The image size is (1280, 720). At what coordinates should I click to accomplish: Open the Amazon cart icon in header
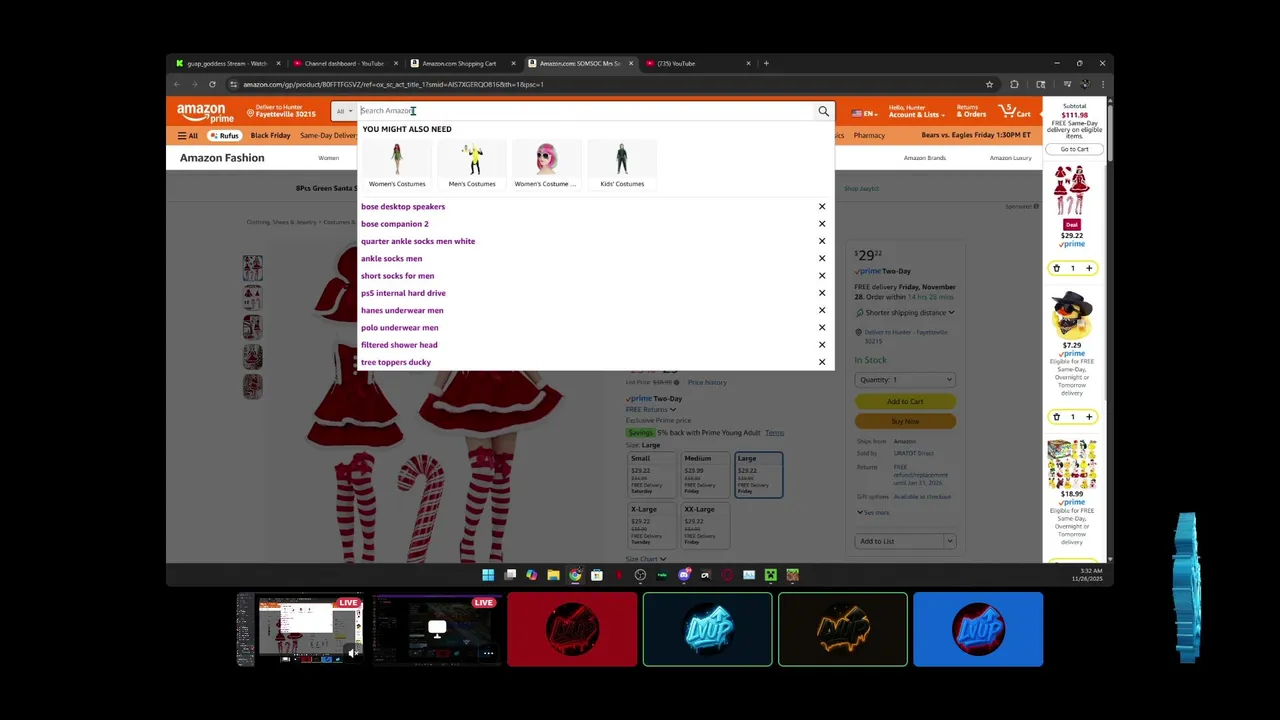pyautogui.click(x=1015, y=111)
